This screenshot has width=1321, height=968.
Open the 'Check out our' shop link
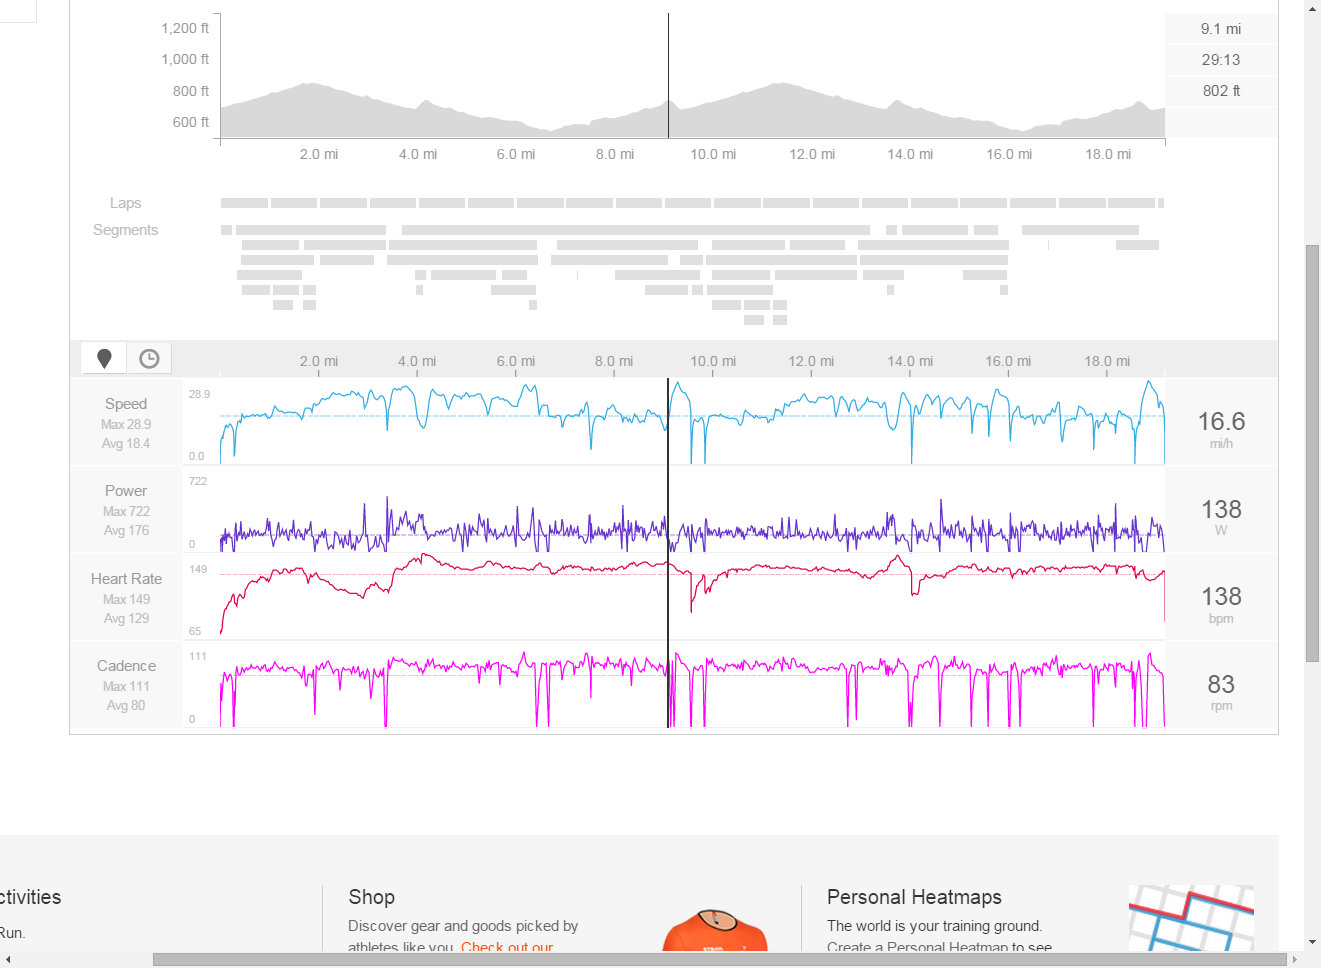point(507,947)
